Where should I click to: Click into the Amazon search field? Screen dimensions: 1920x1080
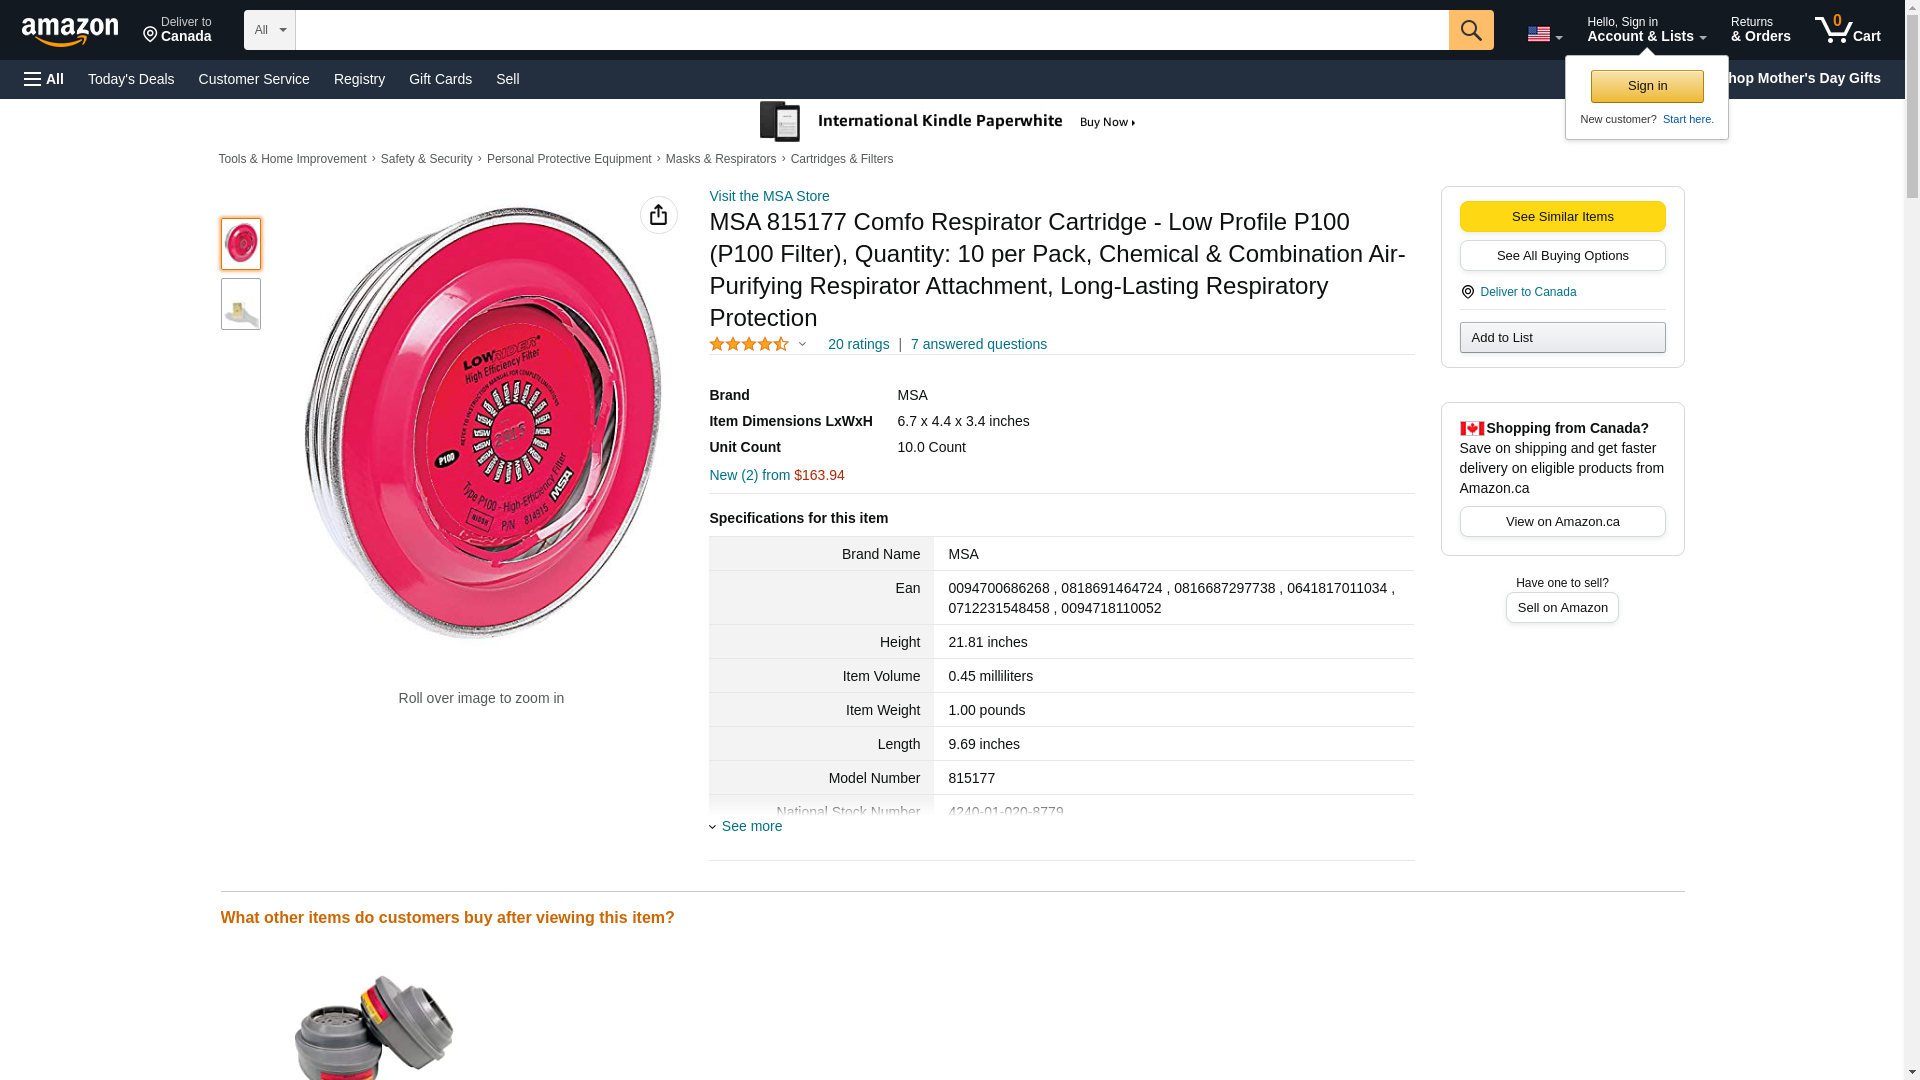pos(871,30)
